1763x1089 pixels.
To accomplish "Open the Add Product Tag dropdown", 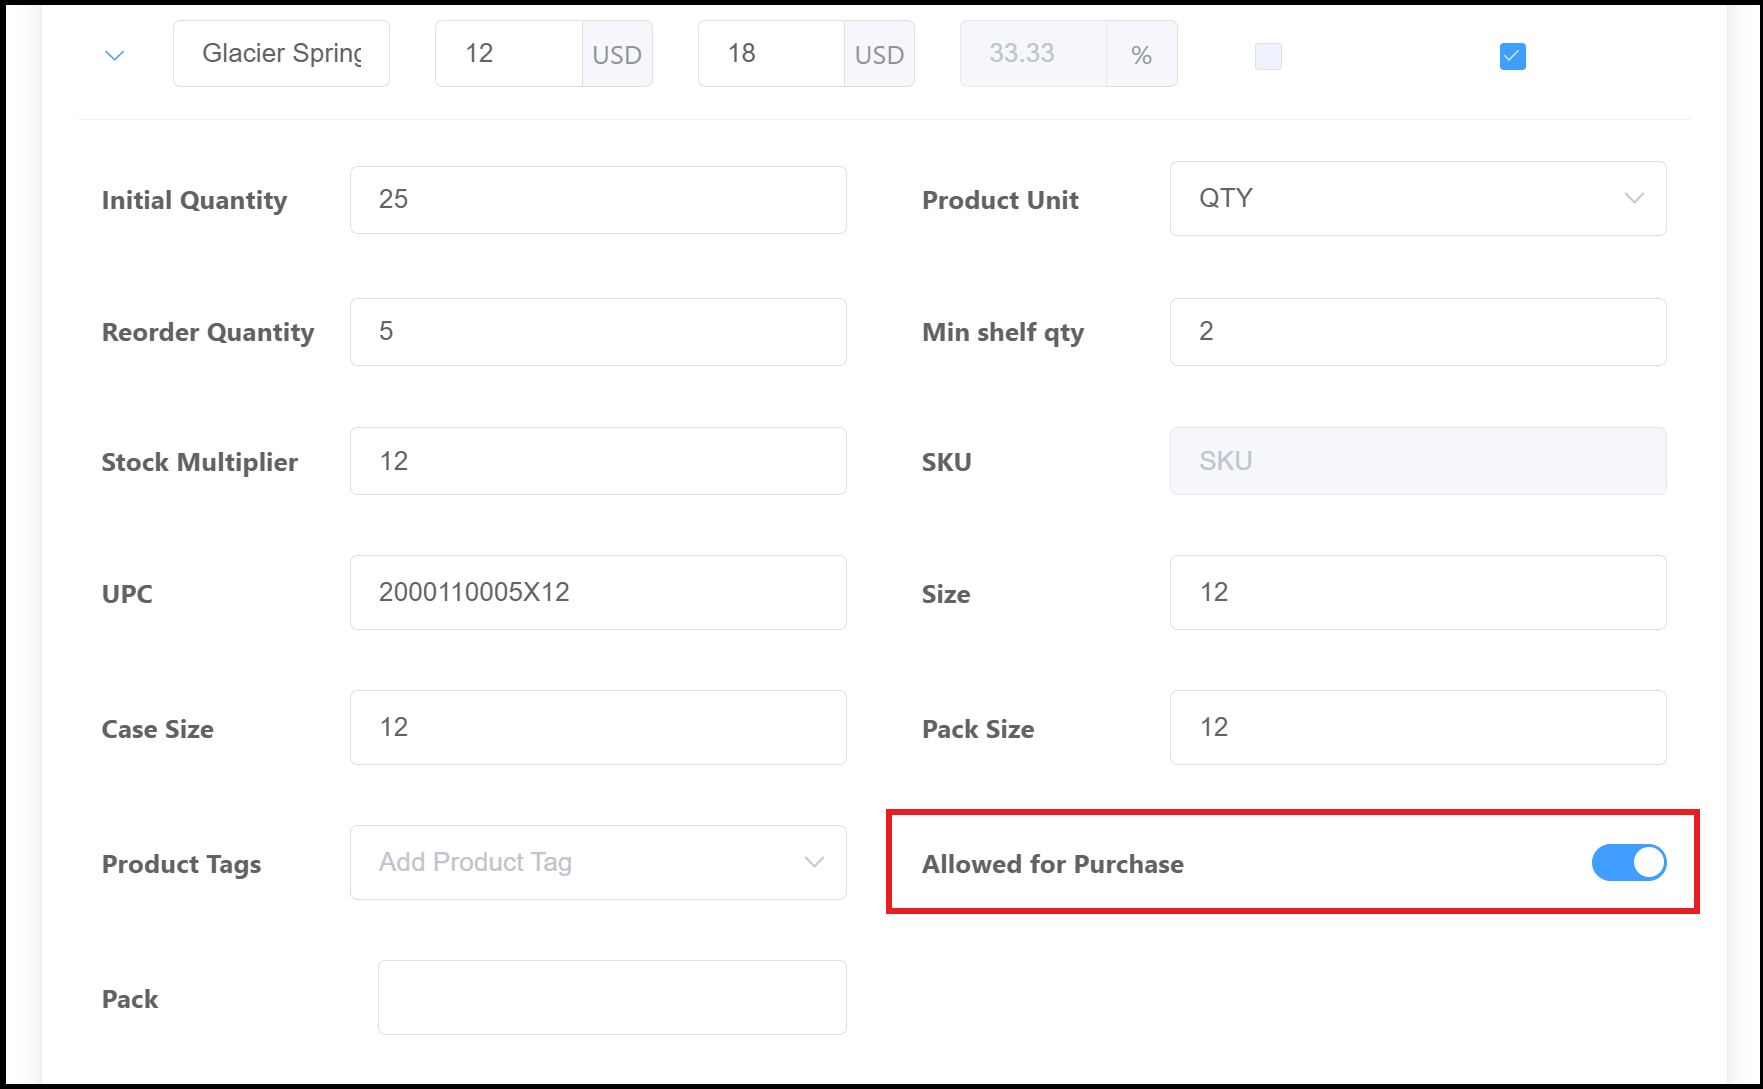I will (597, 862).
